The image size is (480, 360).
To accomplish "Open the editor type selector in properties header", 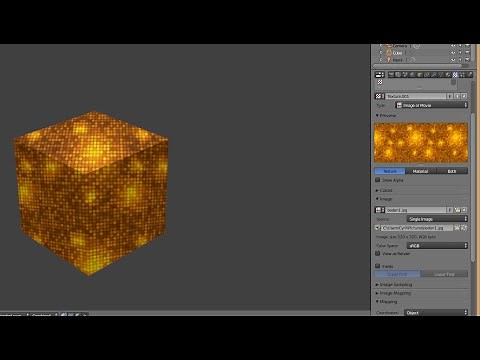I will (x=380, y=75).
